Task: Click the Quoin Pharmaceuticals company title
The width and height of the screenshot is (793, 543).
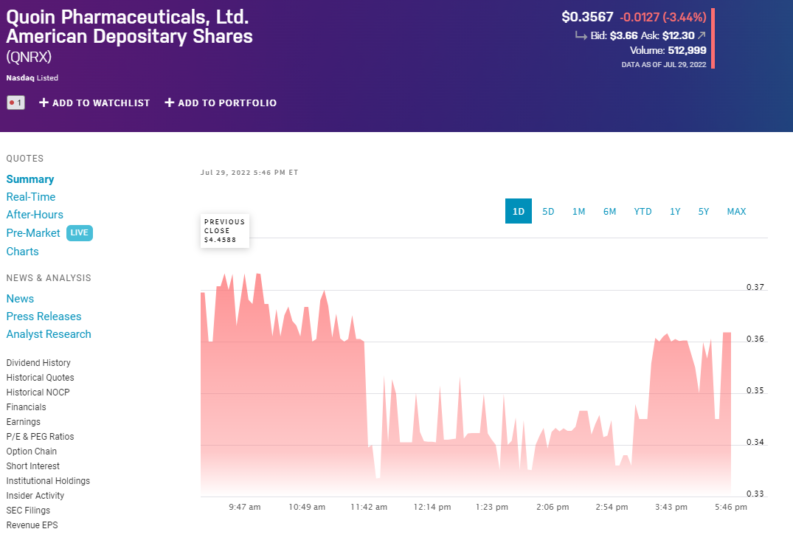Action: click(129, 27)
